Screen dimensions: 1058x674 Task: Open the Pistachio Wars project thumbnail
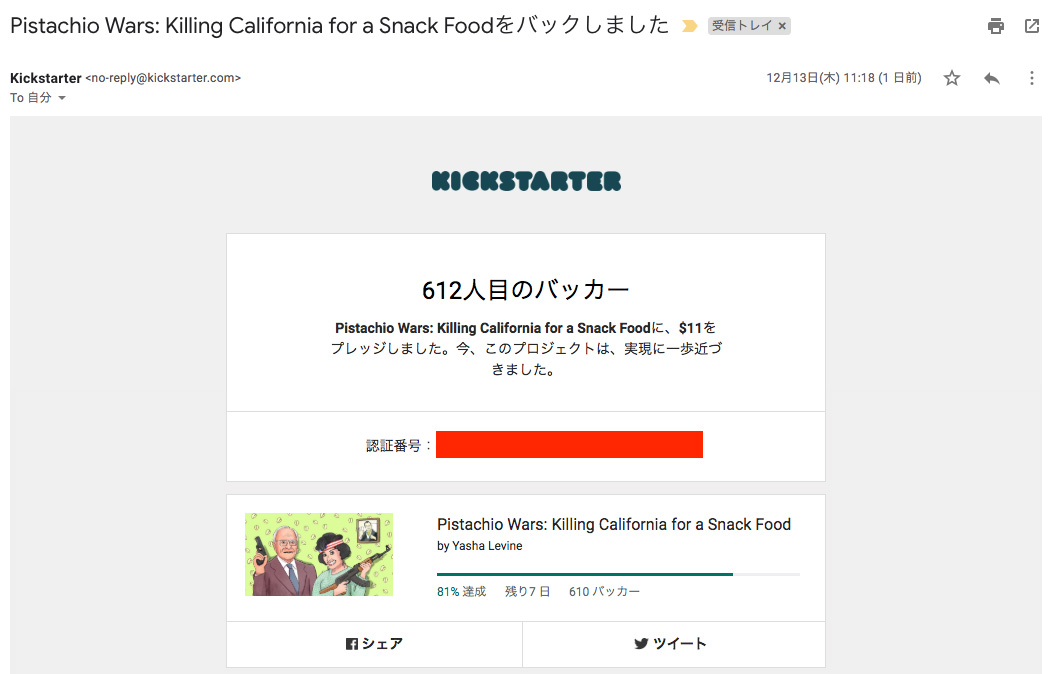click(319, 555)
